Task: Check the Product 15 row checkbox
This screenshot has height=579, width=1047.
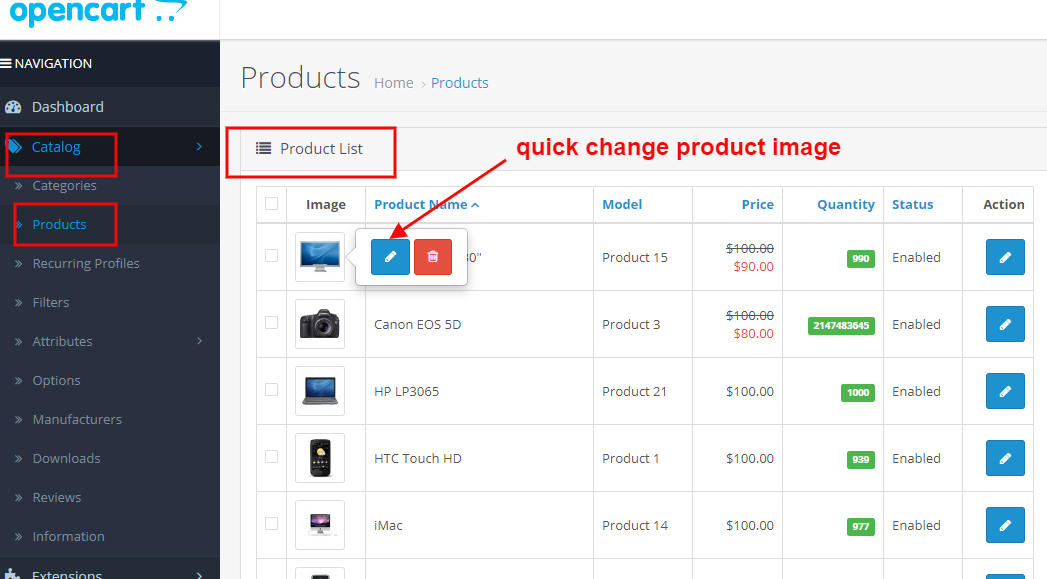Action: click(x=271, y=256)
